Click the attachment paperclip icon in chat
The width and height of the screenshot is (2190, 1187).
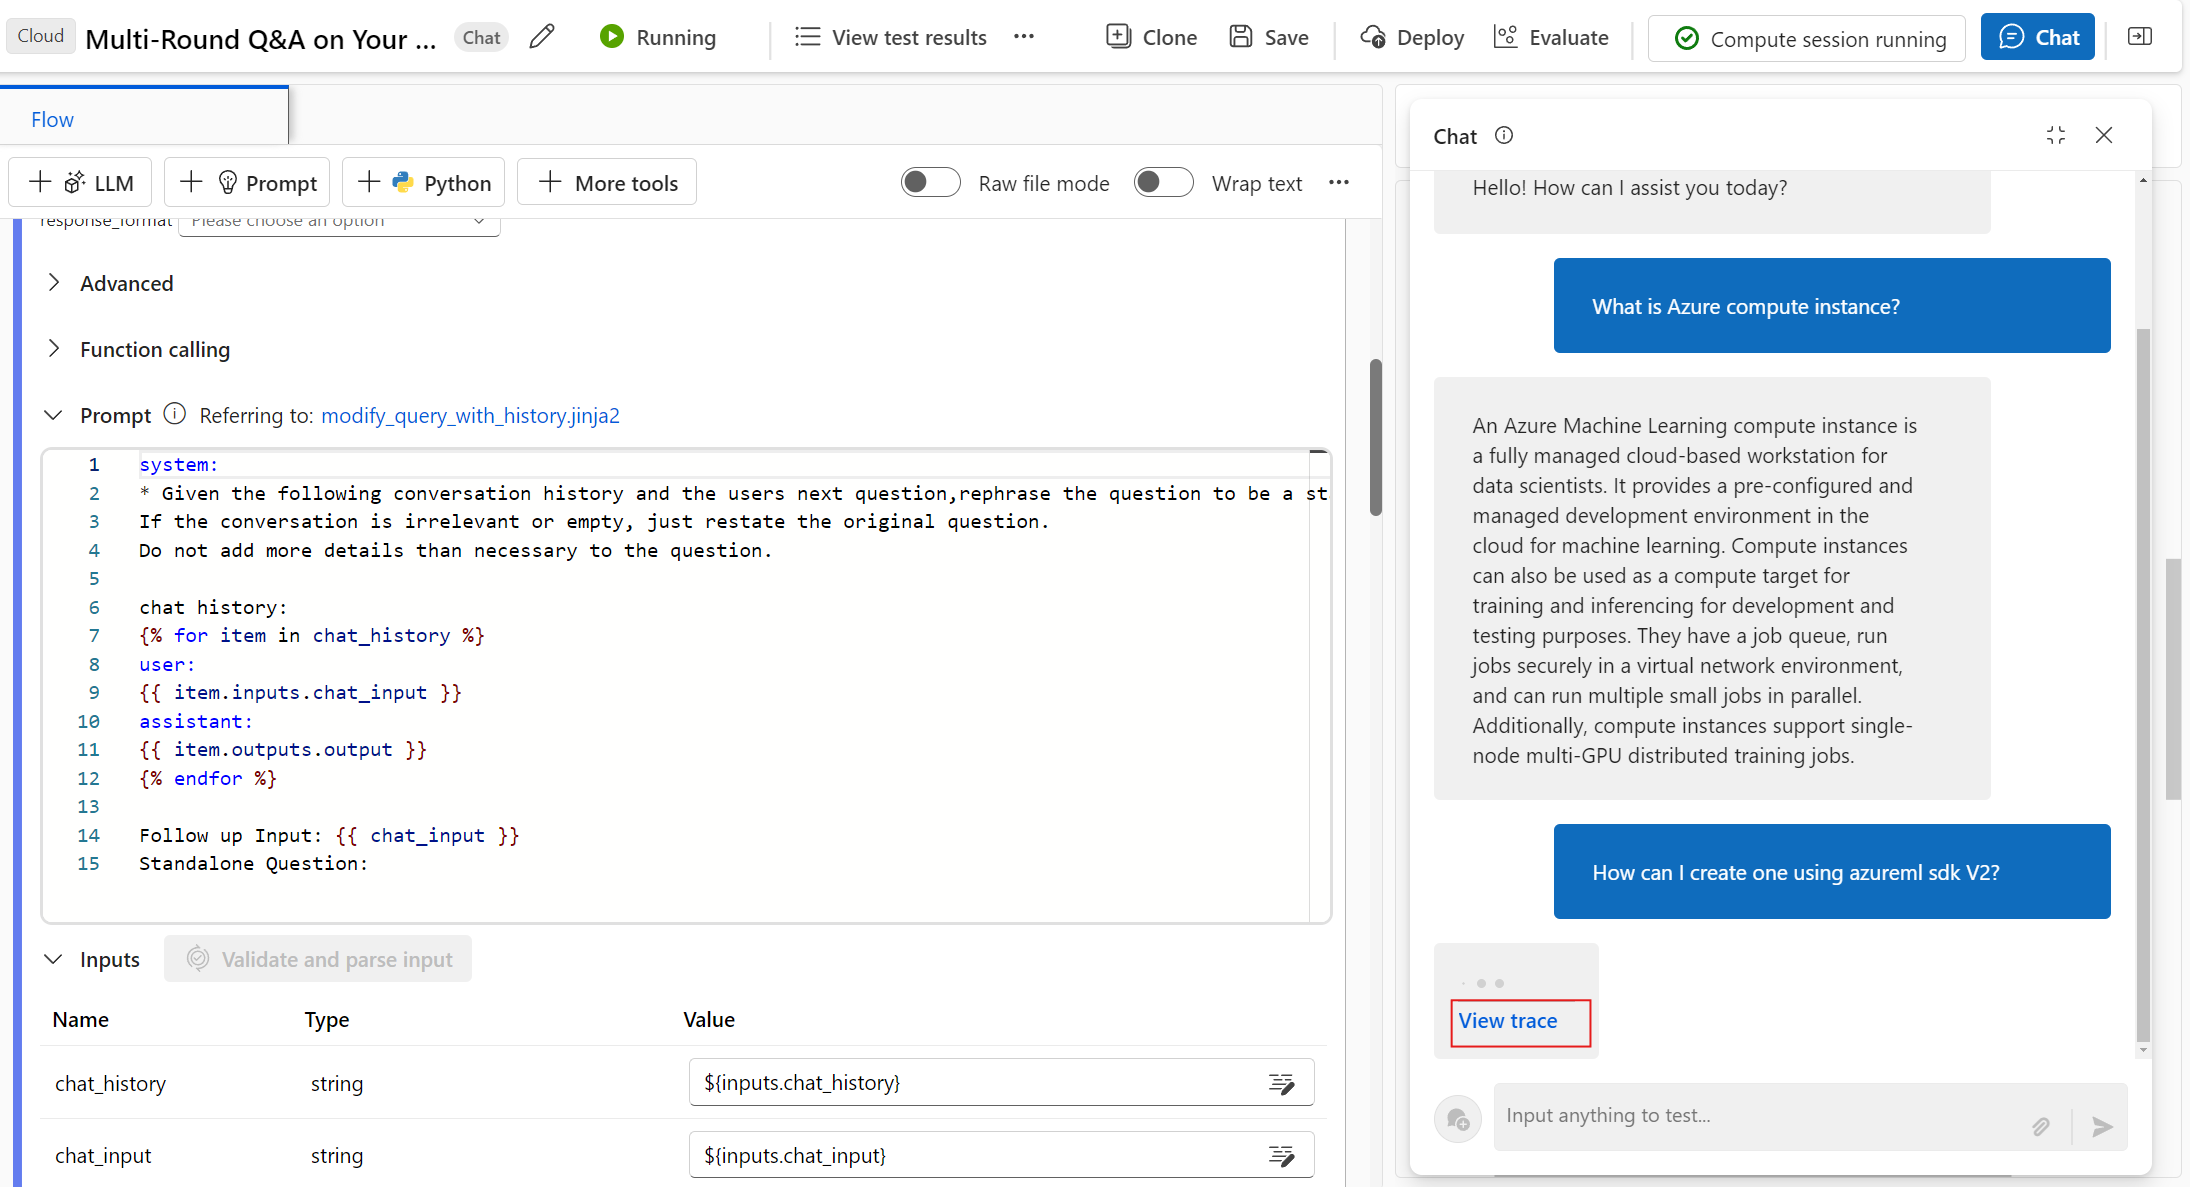(x=2041, y=1127)
